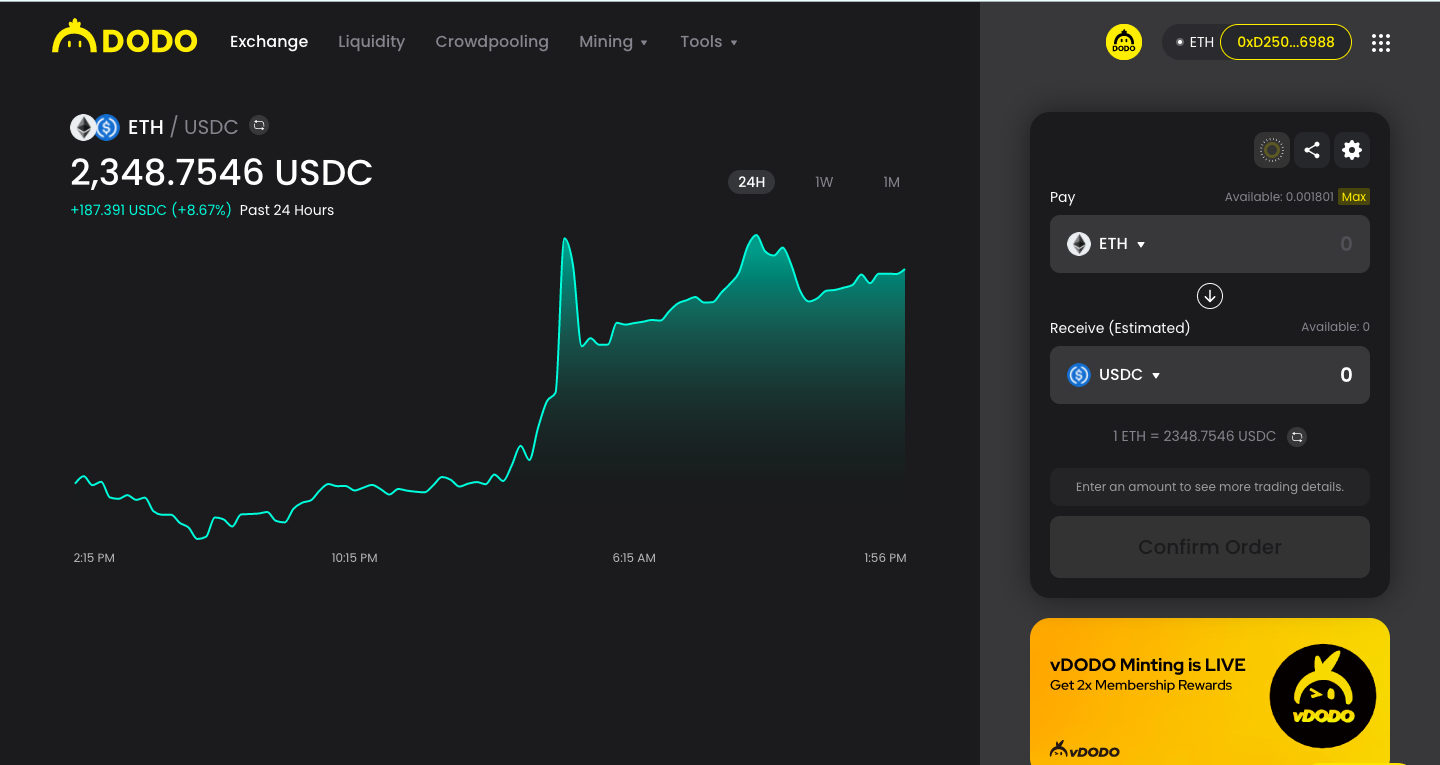Click the vDODO logo in banner

[x=1085, y=749]
